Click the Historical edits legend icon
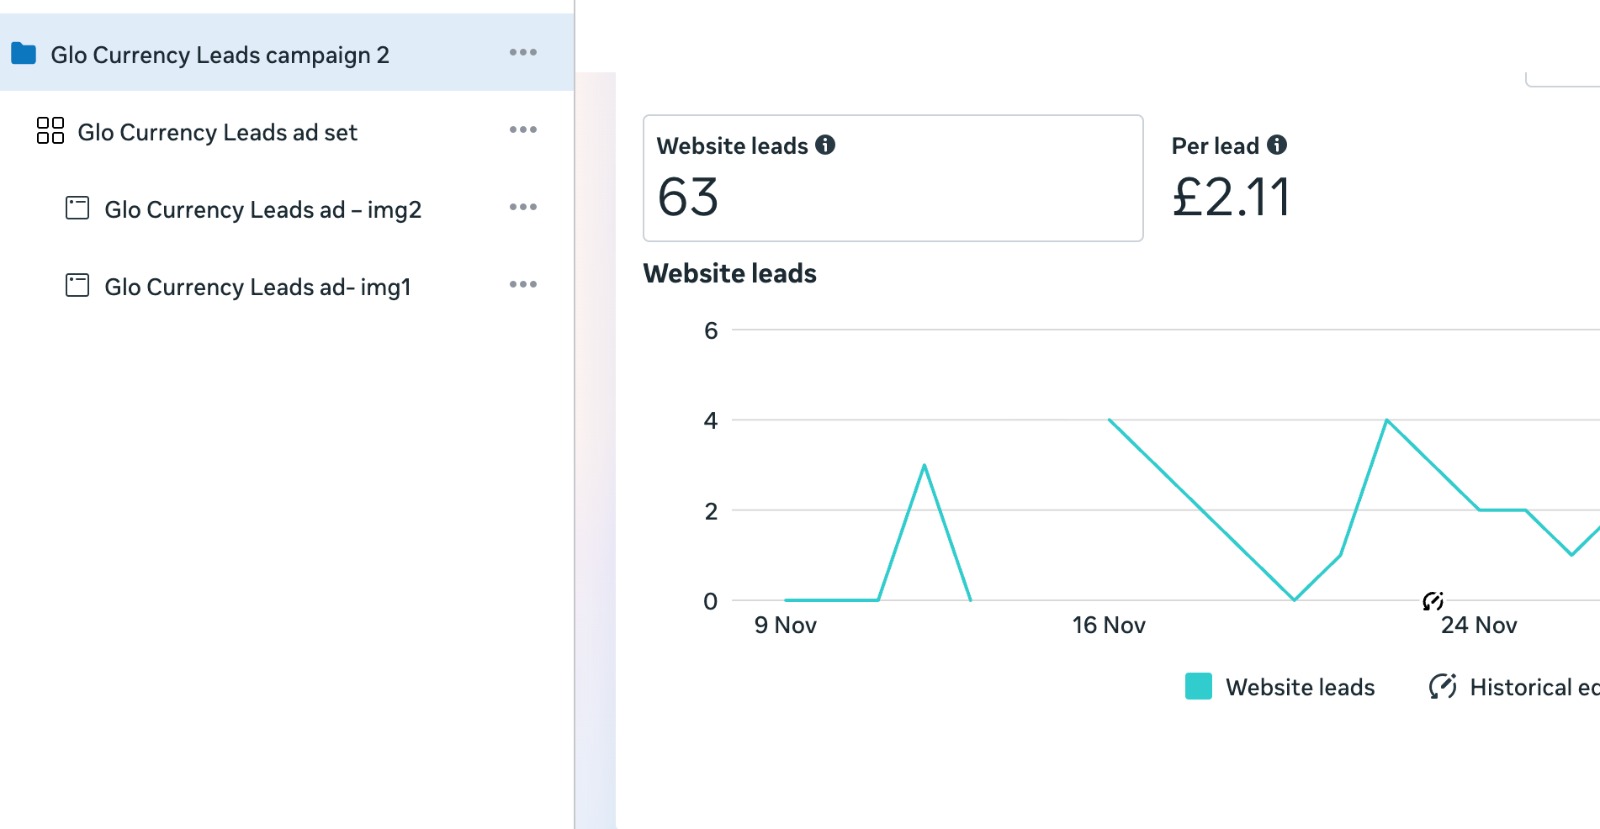 [x=1442, y=686]
